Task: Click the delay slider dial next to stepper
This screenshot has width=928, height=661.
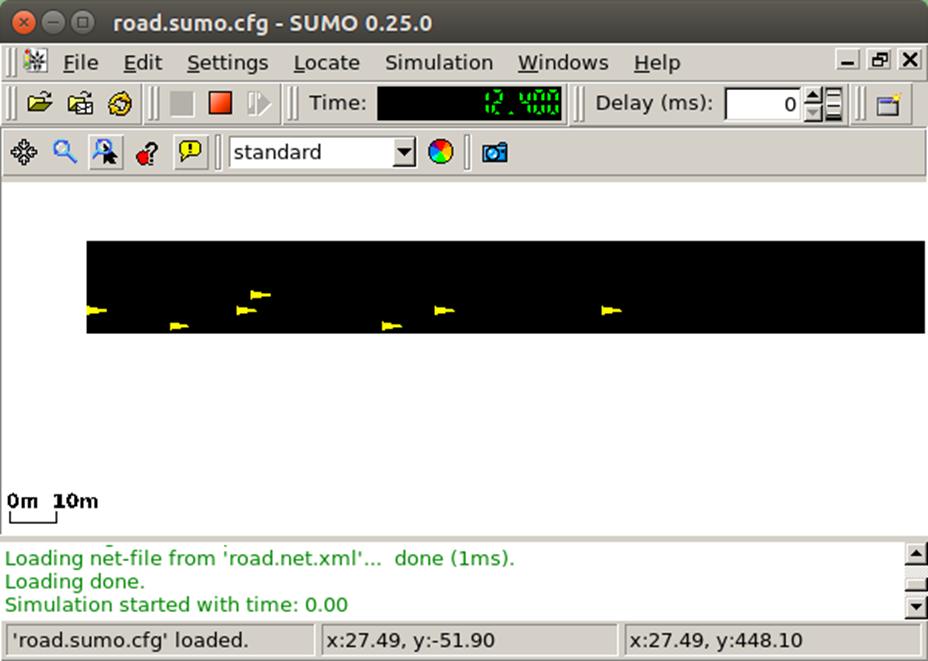Action: [833, 104]
